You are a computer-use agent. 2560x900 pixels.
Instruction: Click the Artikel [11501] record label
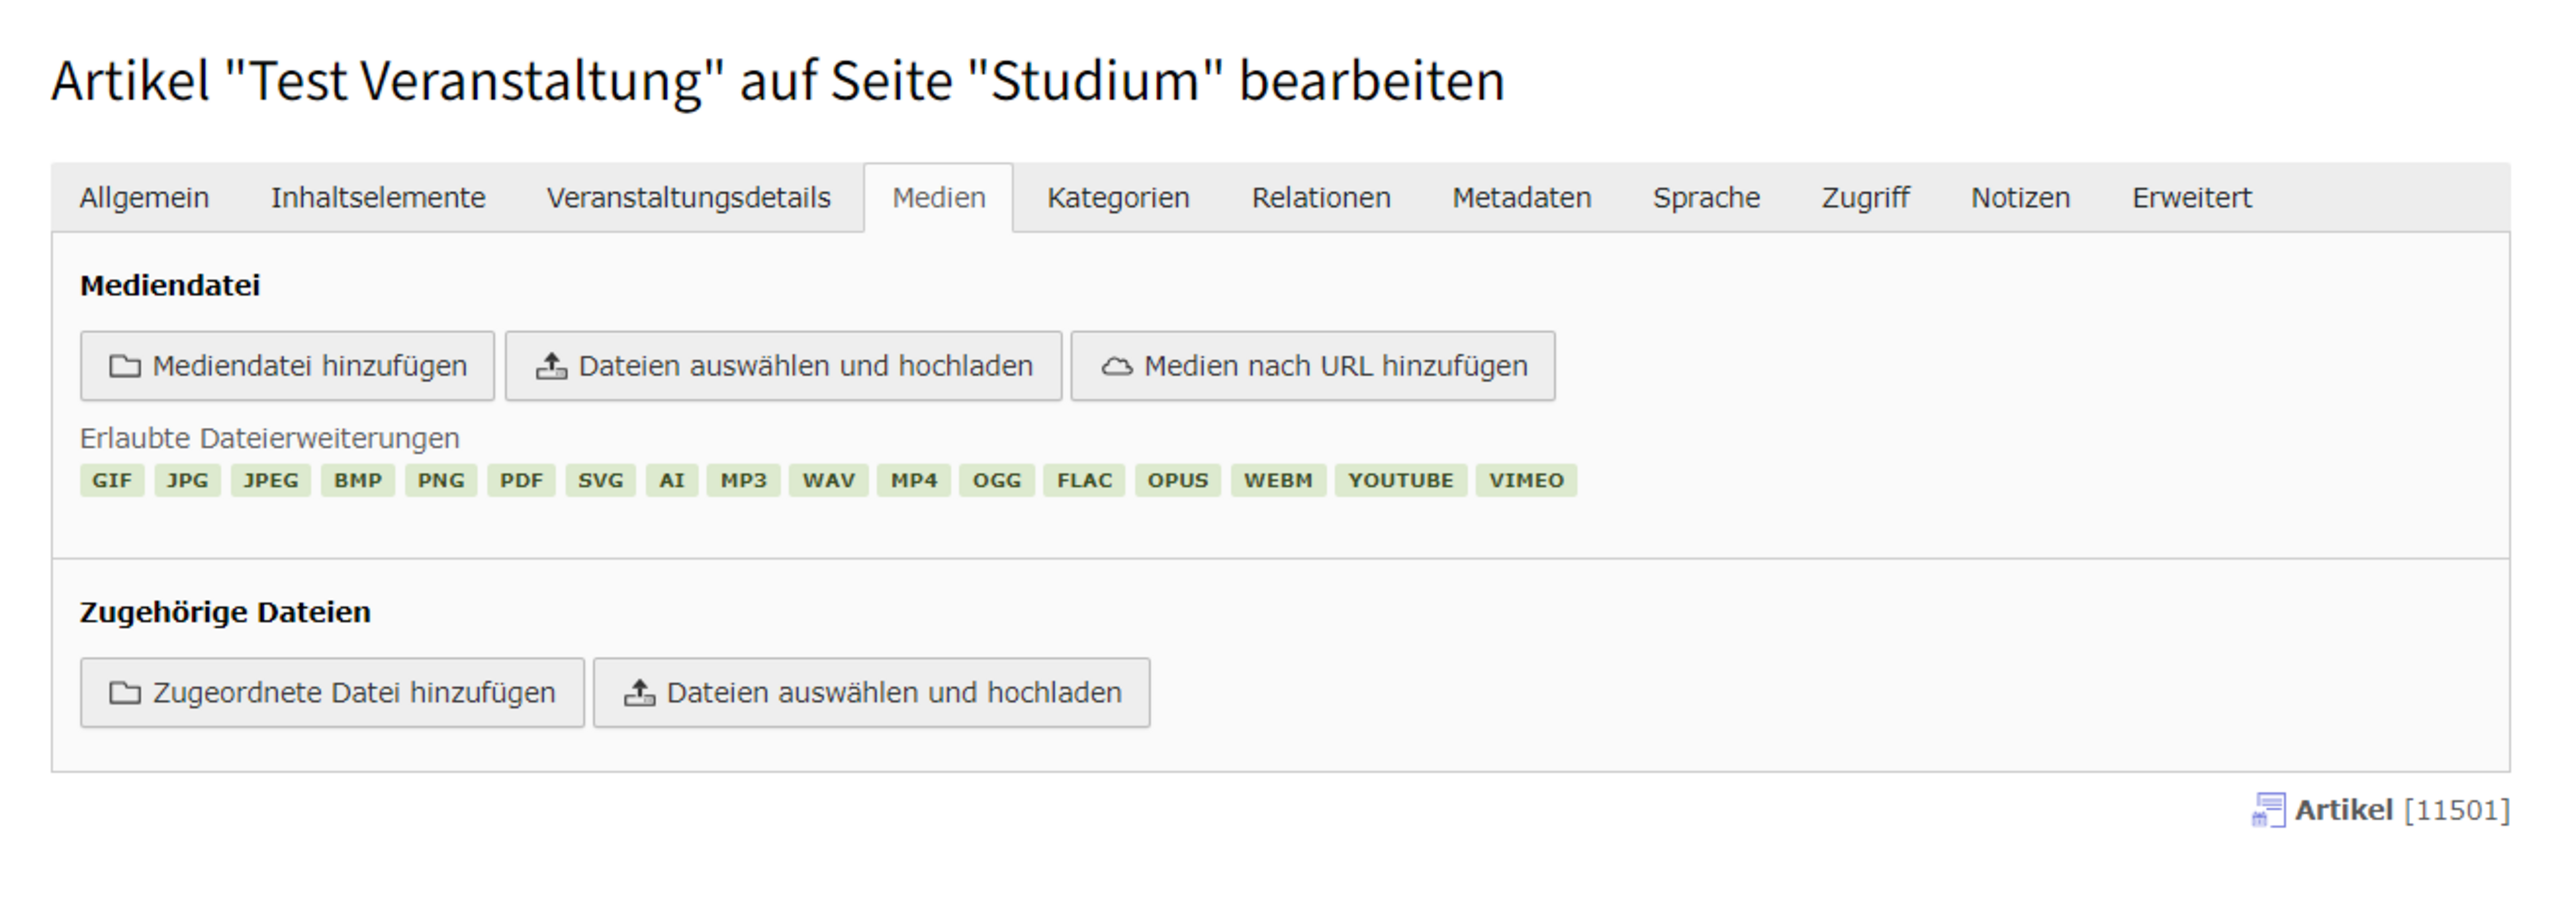point(2402,810)
